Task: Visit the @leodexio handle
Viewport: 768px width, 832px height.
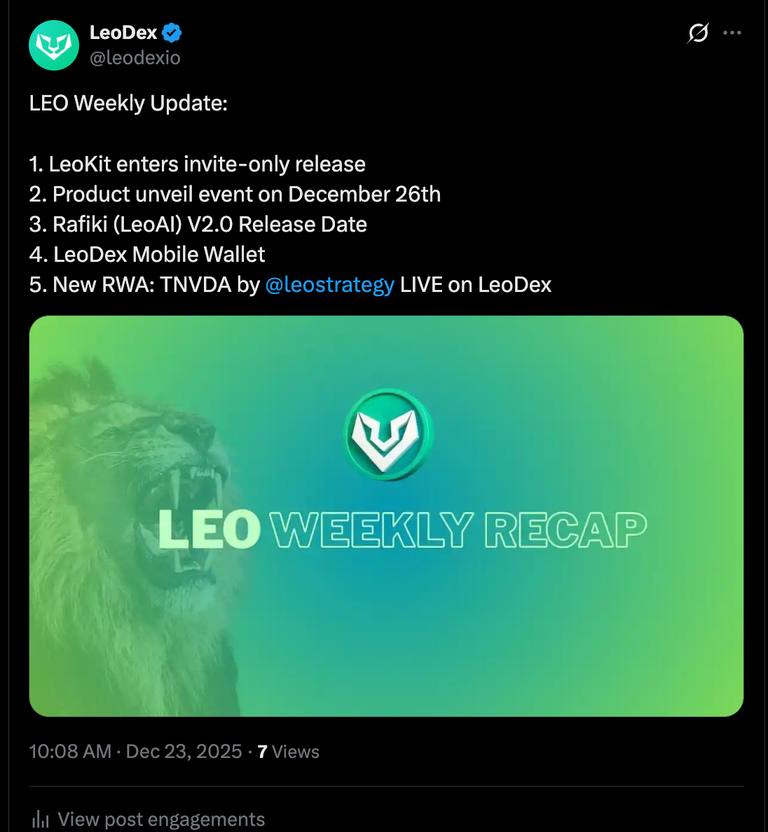Action: tap(135, 57)
